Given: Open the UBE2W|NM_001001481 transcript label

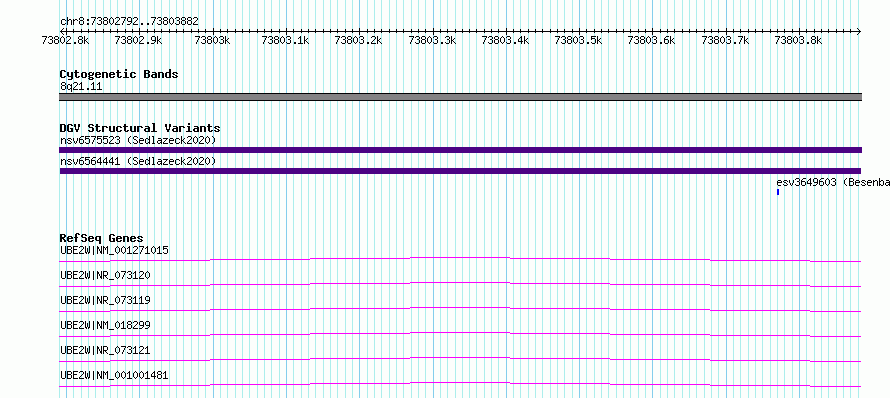Looking at the screenshot, I should point(114,375).
